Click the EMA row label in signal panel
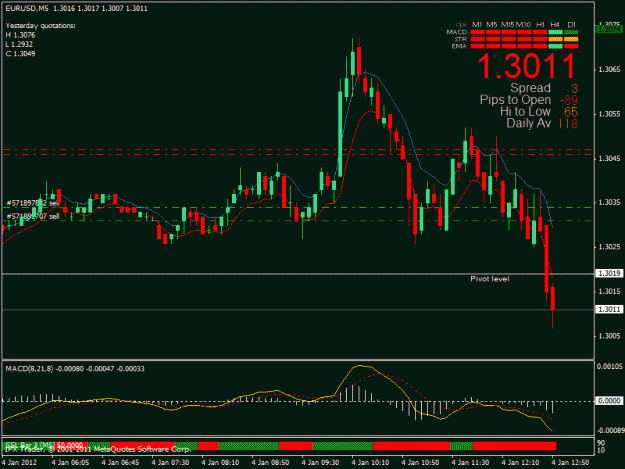Image resolution: width=625 pixels, height=469 pixels. click(x=459, y=46)
